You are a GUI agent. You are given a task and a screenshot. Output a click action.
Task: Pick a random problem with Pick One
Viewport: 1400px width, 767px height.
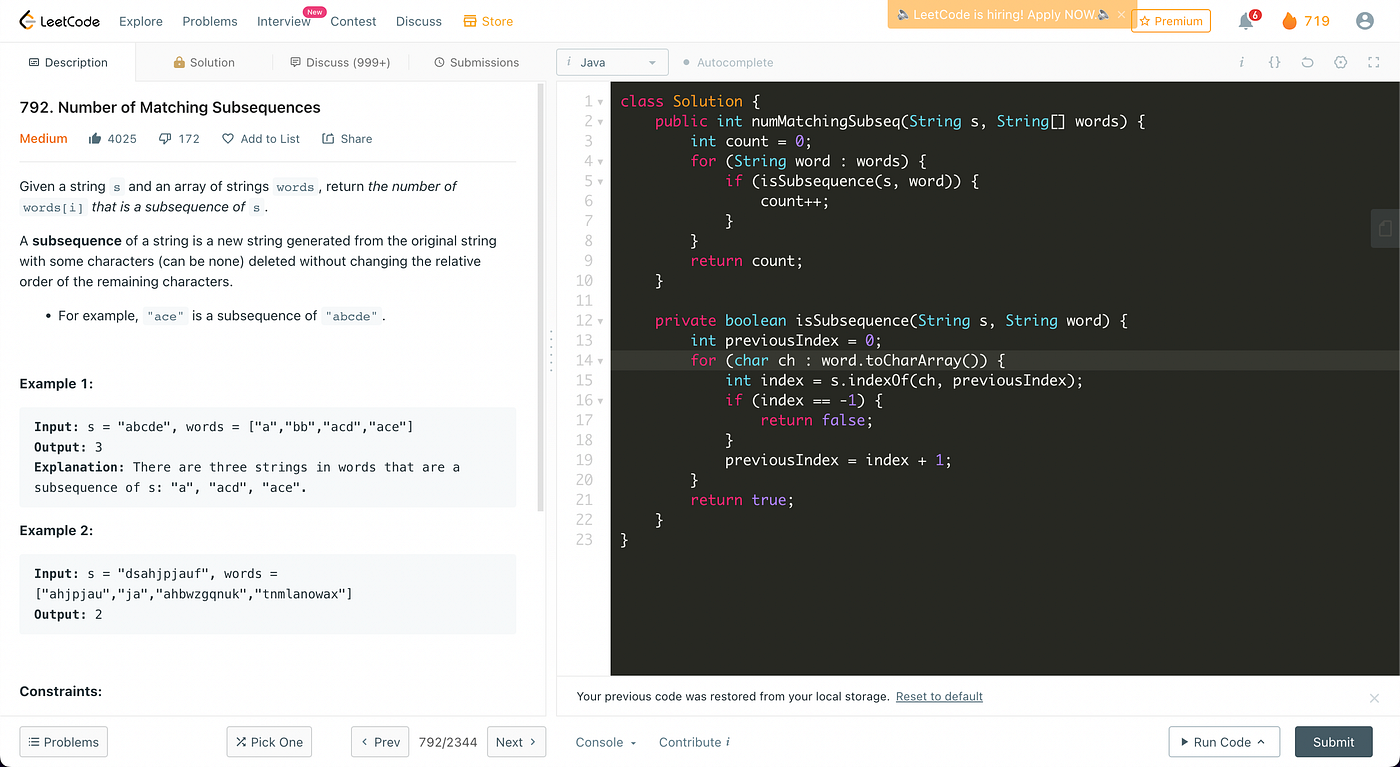tap(269, 742)
